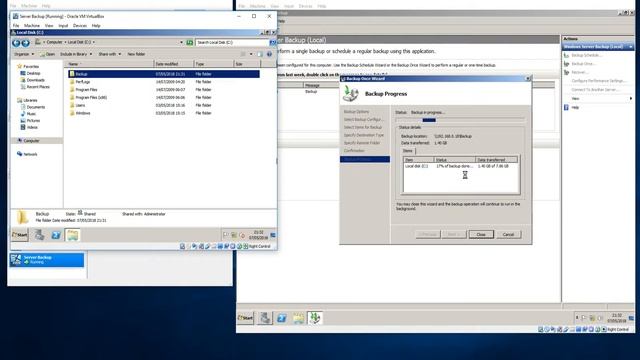Select Documents under Libraries

tap(36, 107)
